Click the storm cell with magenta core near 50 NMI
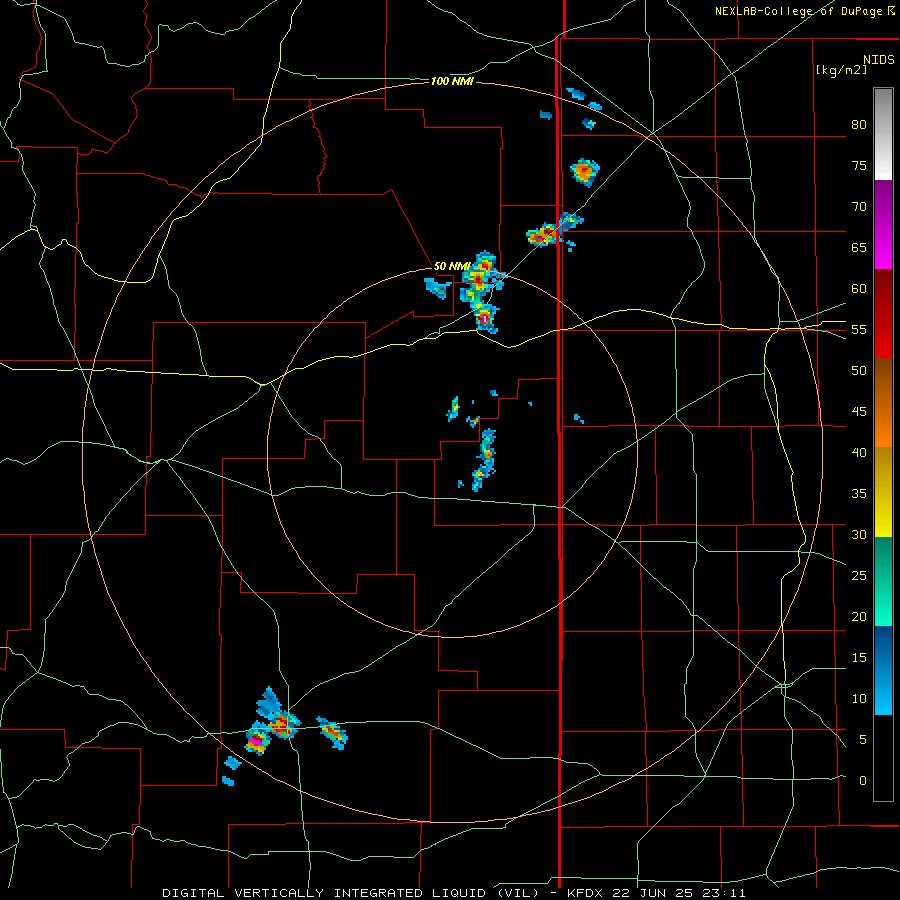 click(485, 317)
